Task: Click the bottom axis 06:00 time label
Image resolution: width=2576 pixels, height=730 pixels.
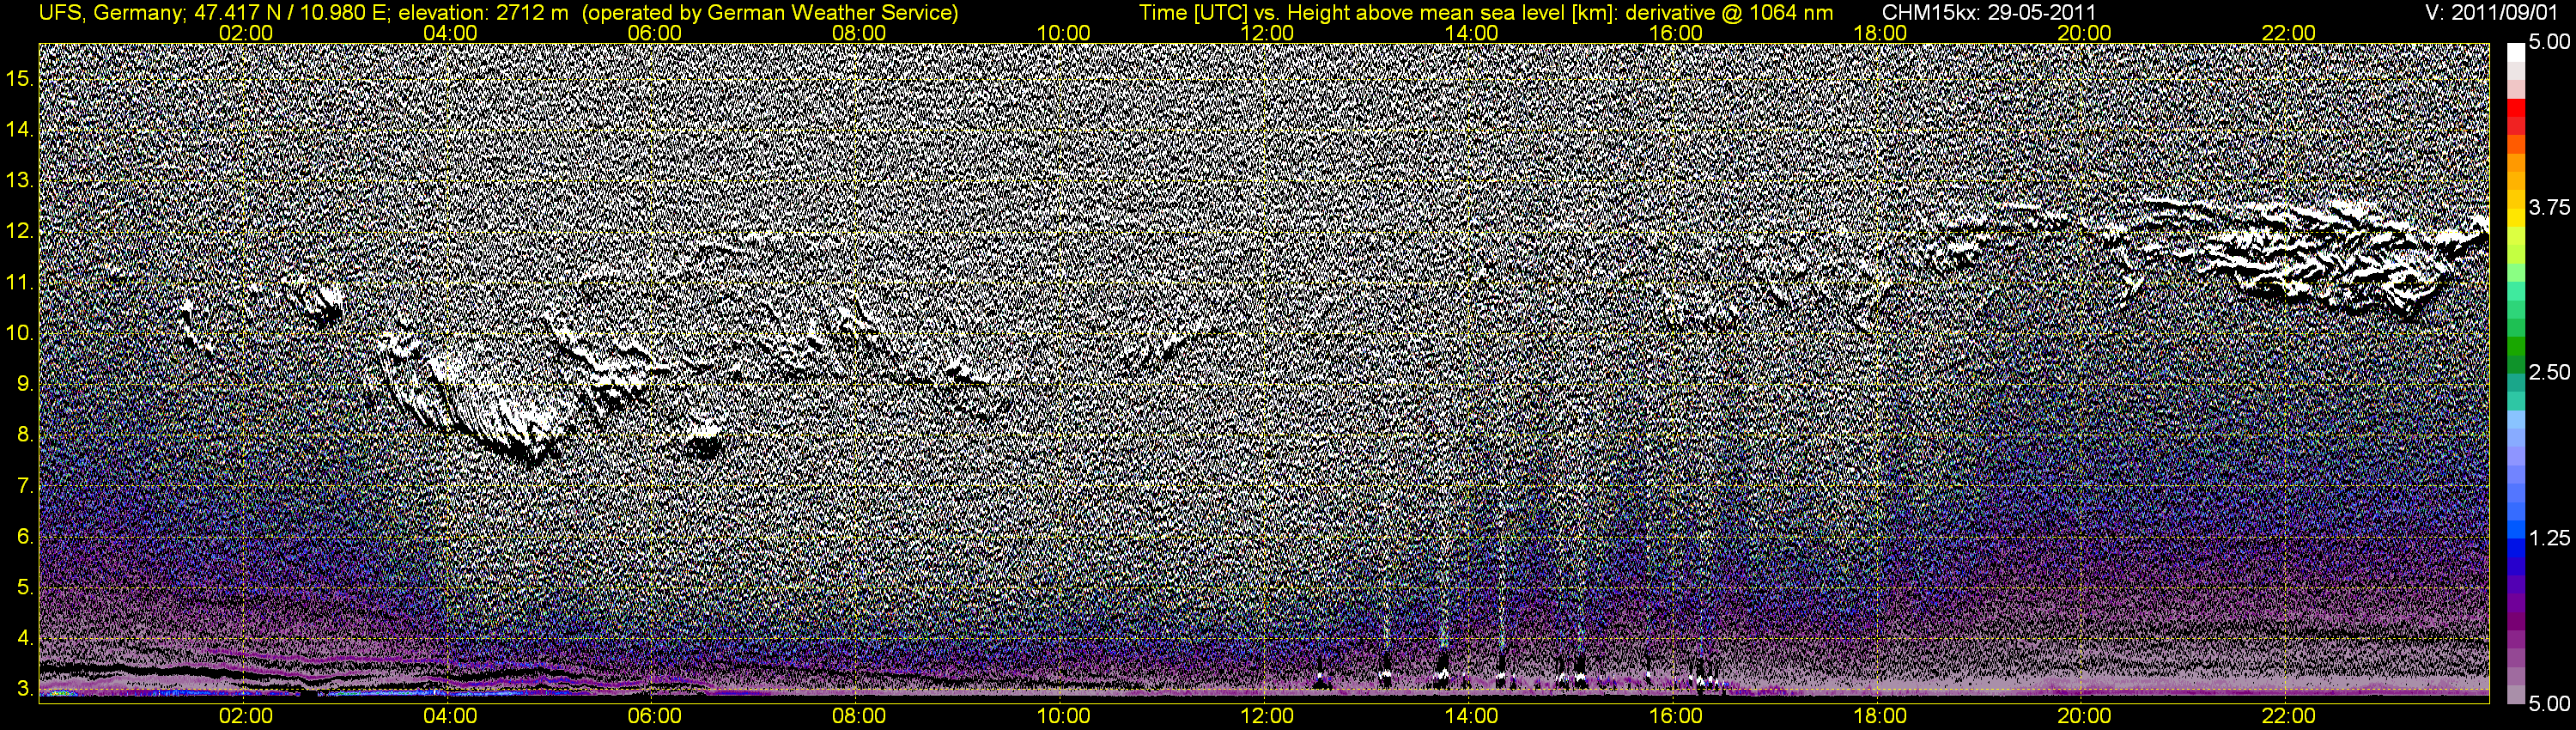Action: click(655, 716)
